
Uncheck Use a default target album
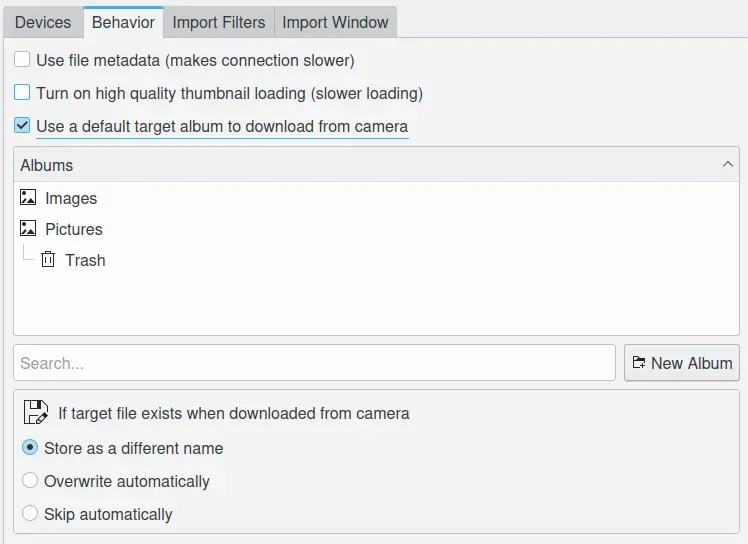(22, 126)
